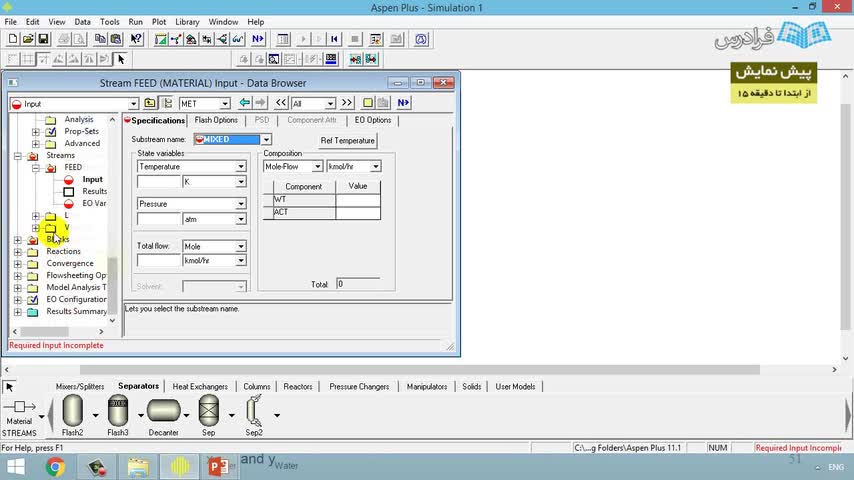Open the Substream name MIXED dropdown
The image size is (854, 480).
[x=266, y=139]
